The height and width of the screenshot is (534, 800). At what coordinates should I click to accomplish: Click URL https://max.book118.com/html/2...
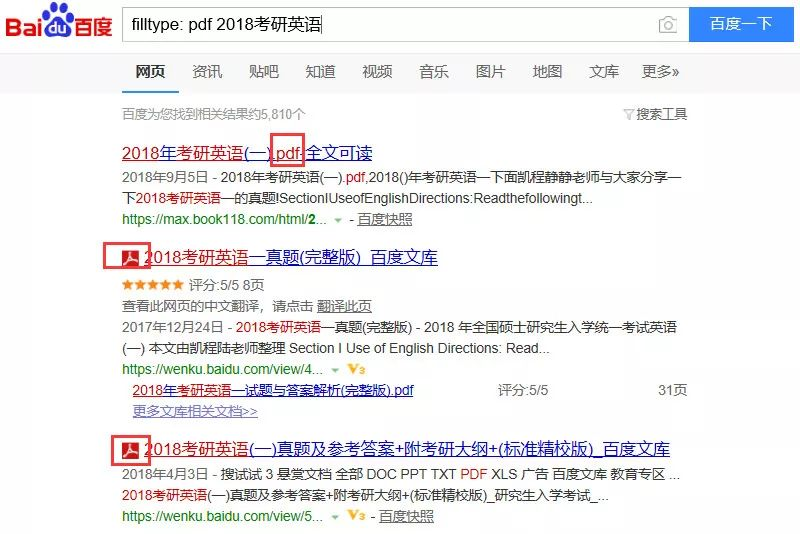click(x=224, y=219)
